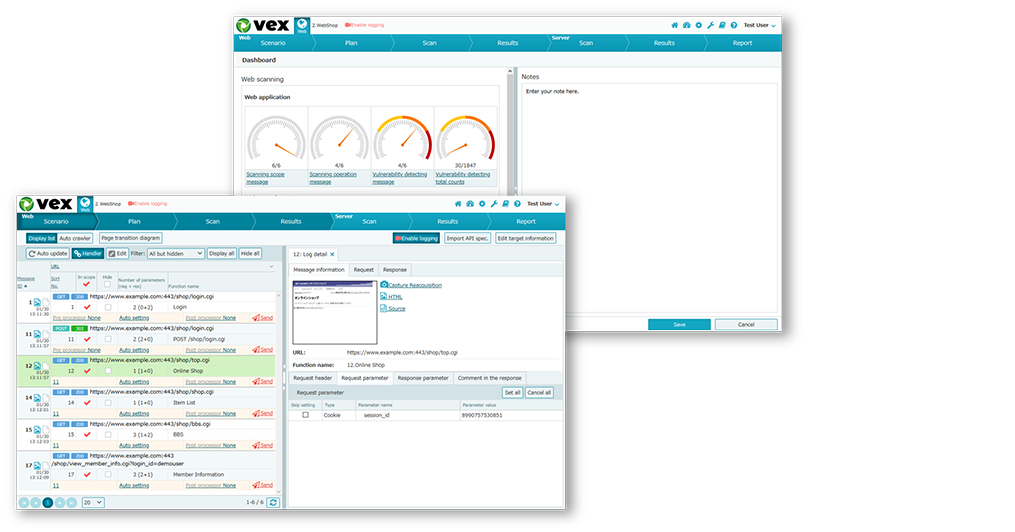
Task: Click the Capture Reacquisition camera link
Action: (x=411, y=285)
